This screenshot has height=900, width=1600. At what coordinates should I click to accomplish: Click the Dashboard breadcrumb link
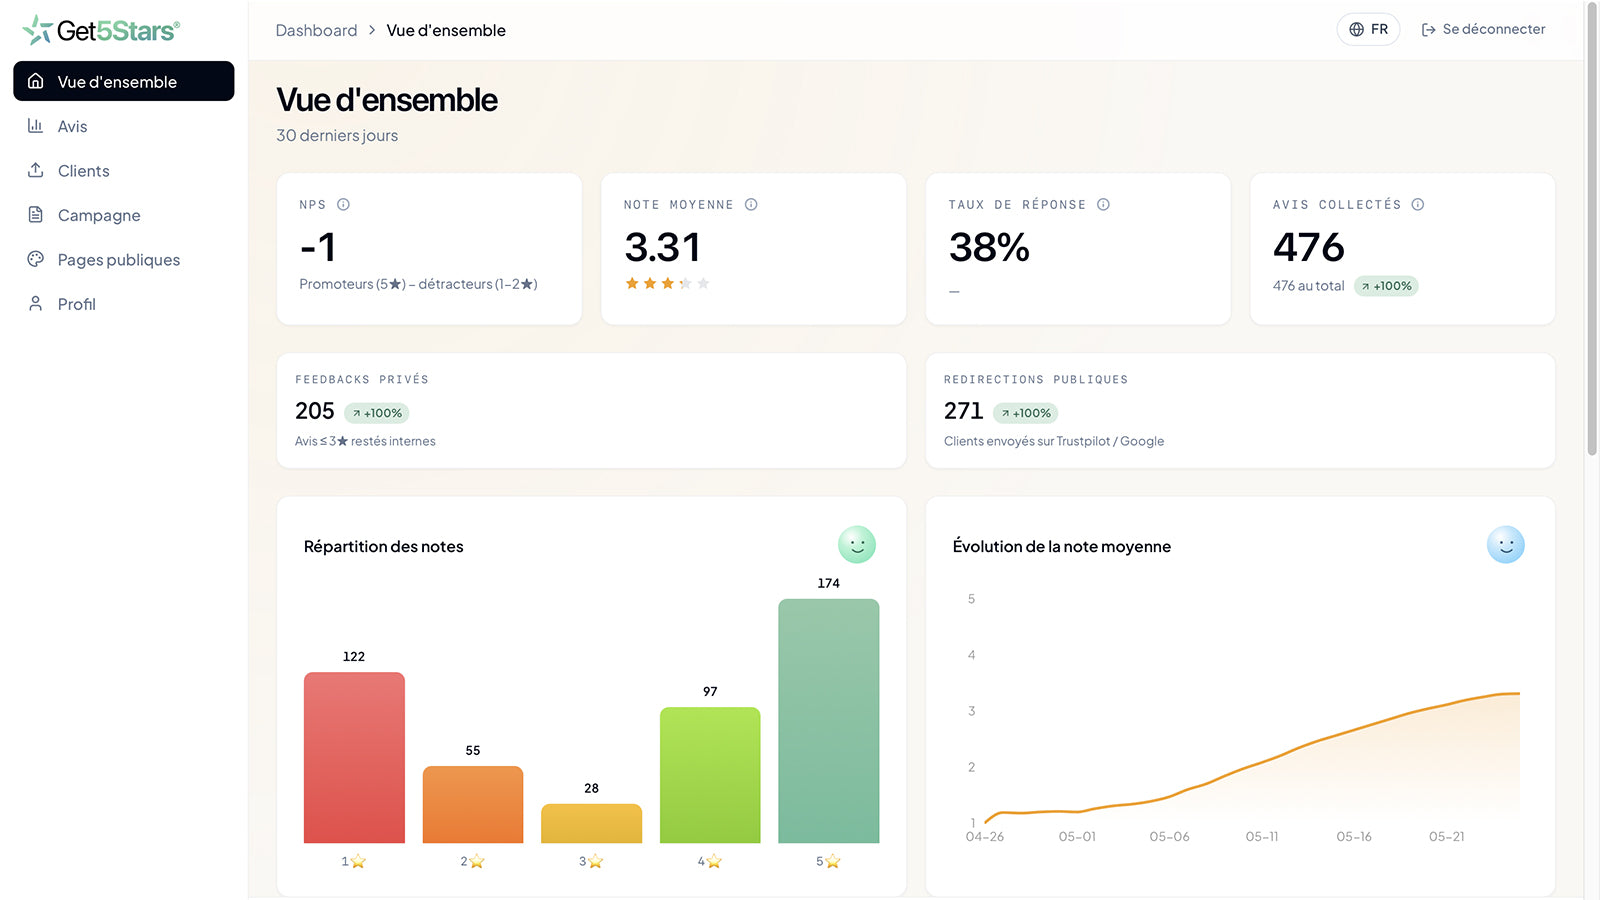pyautogui.click(x=316, y=30)
